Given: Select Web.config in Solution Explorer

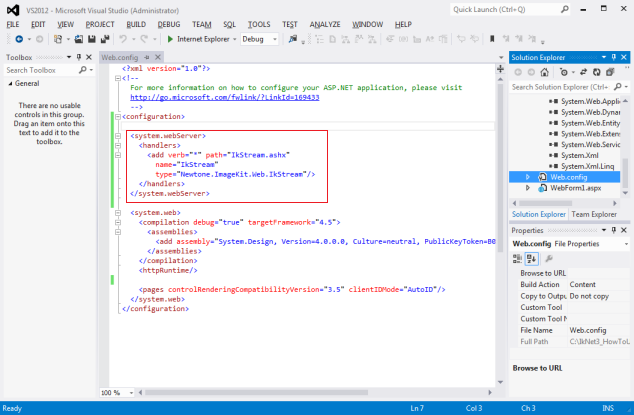Looking at the screenshot, I should (x=569, y=176).
